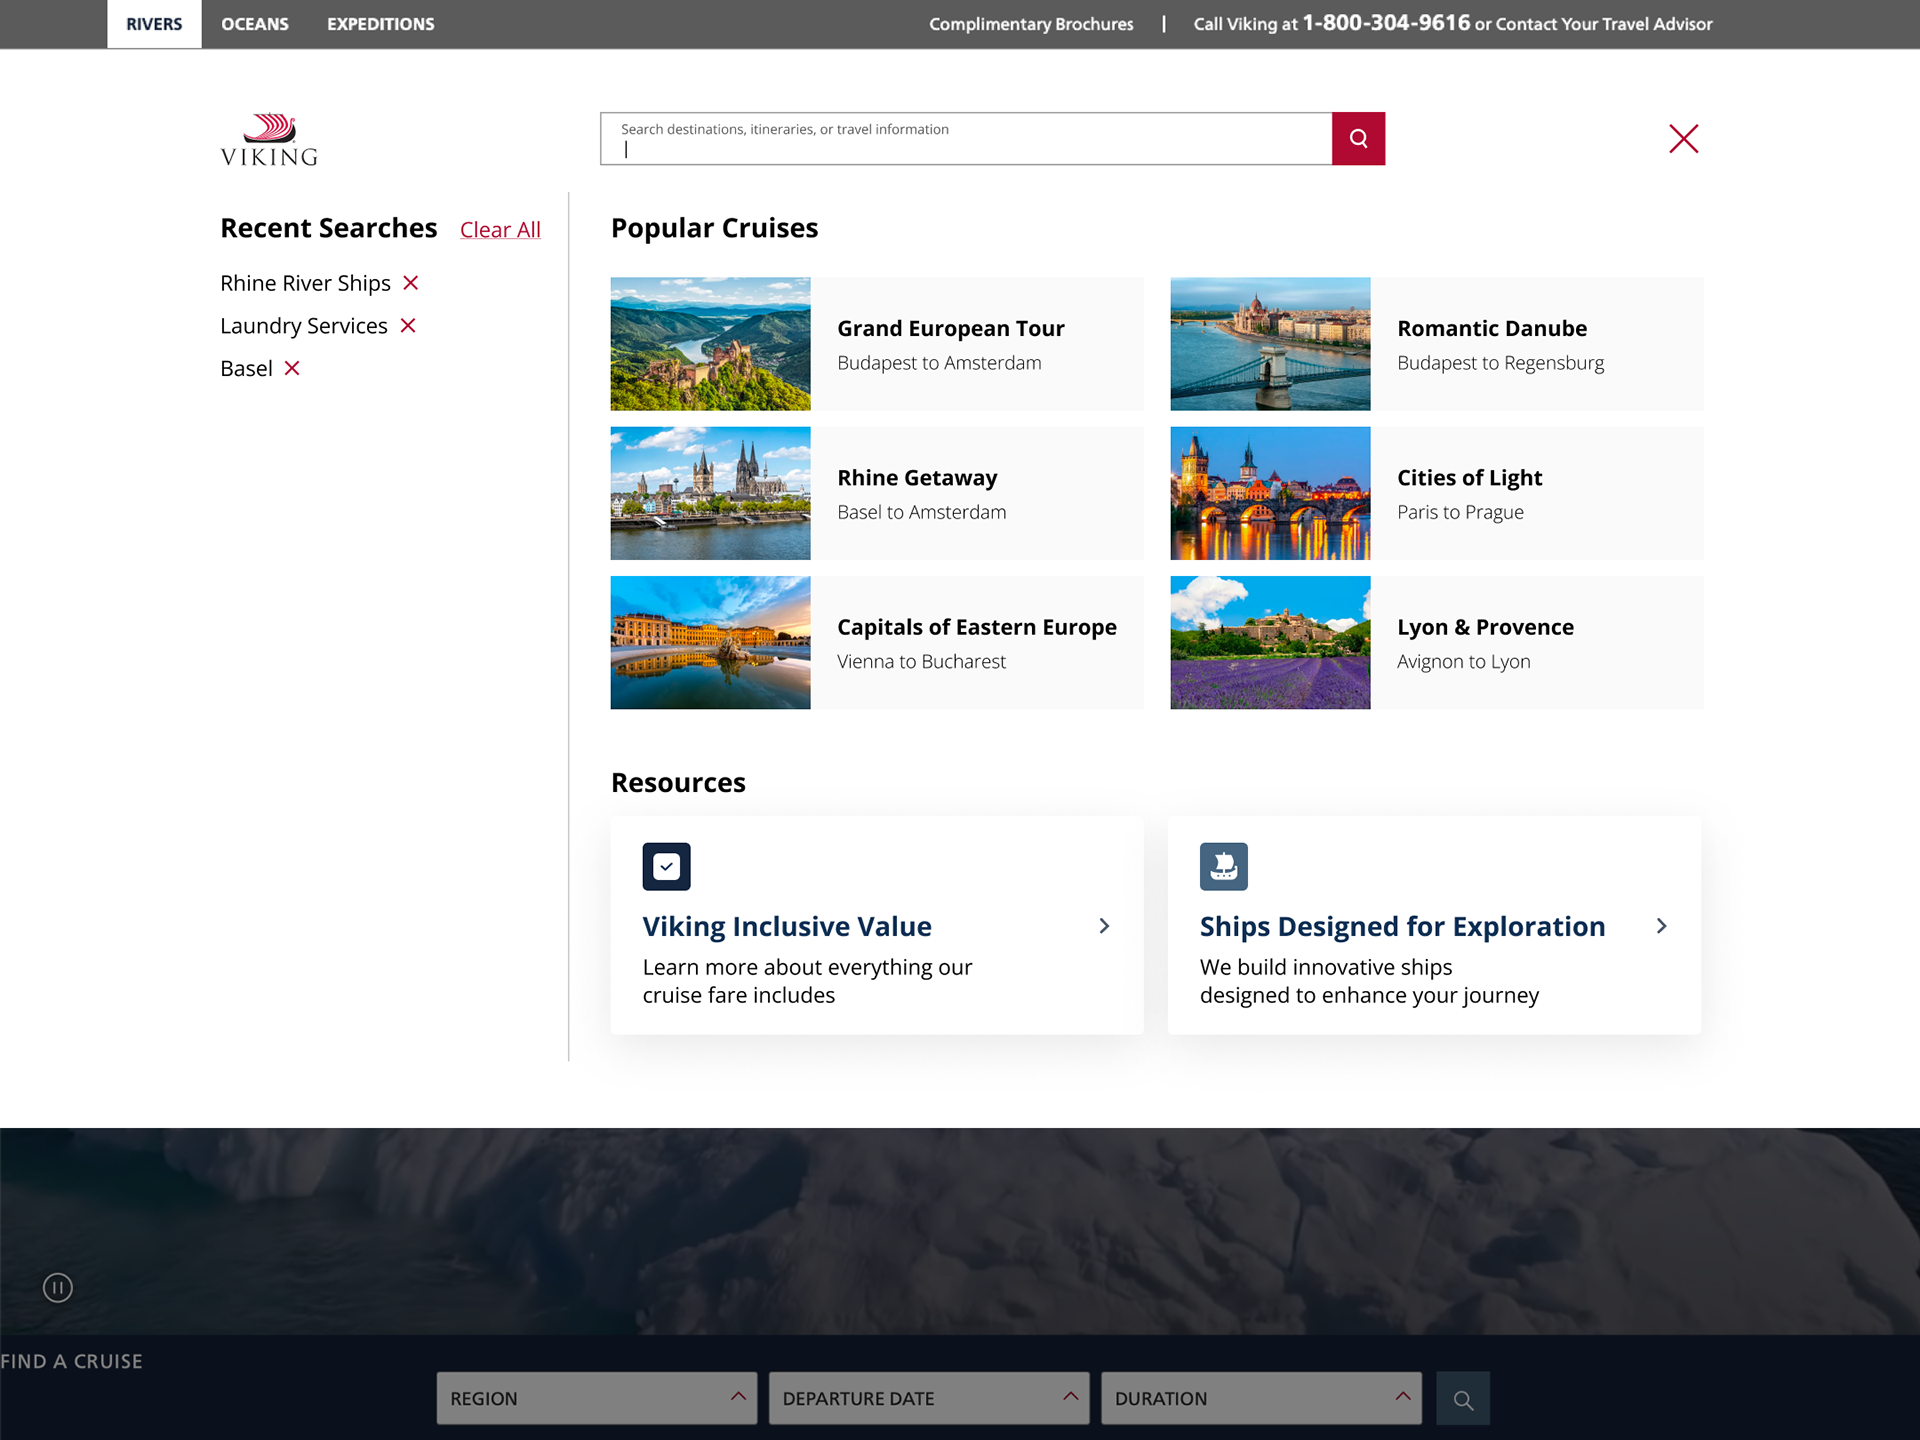1920x1440 pixels.
Task: Select Laundry Services recent search
Action: [304, 326]
